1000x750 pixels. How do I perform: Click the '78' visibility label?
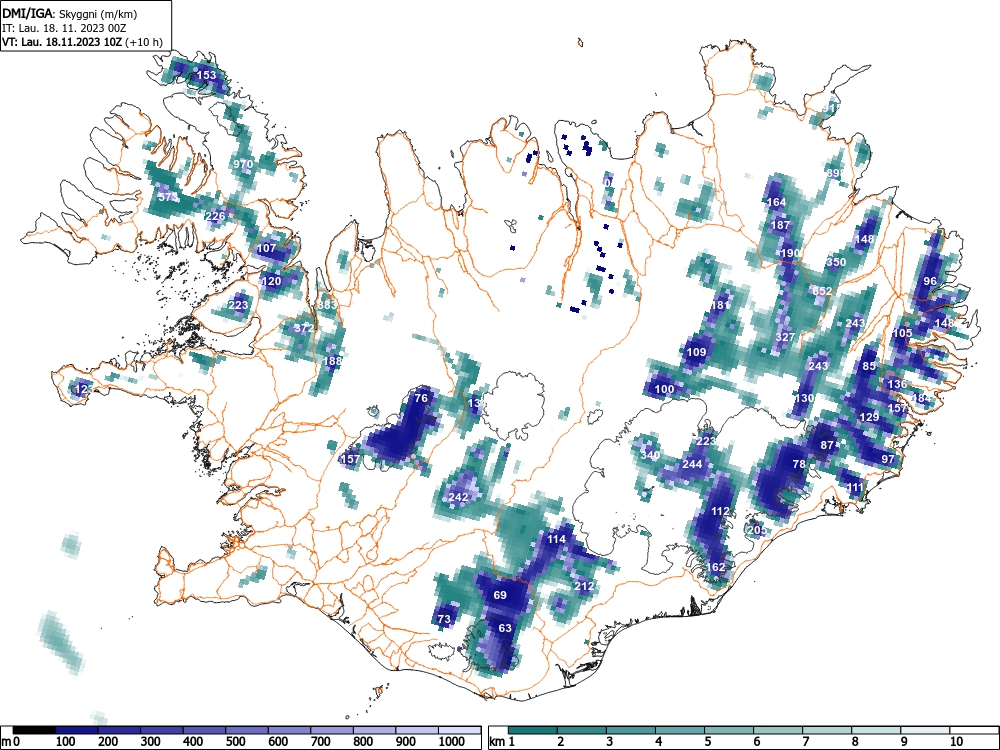(799, 464)
